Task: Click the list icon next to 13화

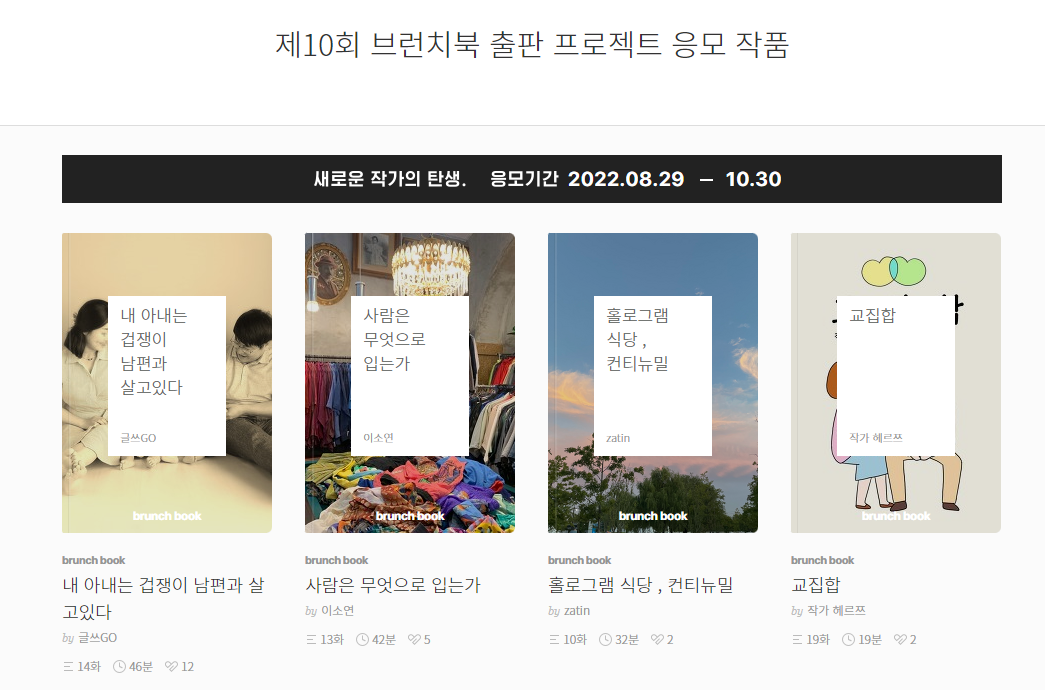Action: pos(311,639)
